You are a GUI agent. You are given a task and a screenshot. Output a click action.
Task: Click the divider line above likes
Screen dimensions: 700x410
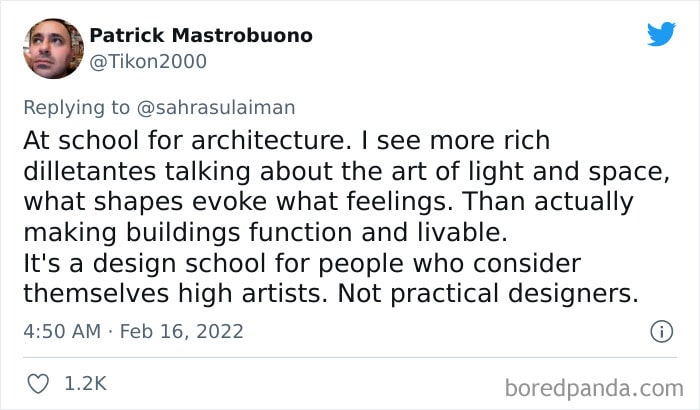pos(350,357)
